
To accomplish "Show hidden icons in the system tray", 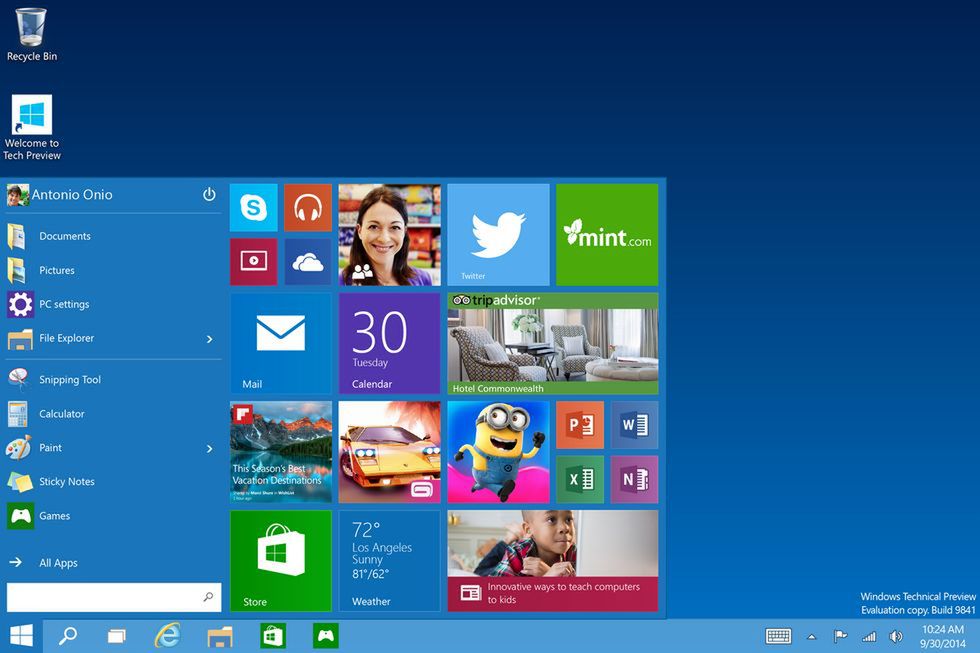I will pyautogui.click(x=811, y=636).
